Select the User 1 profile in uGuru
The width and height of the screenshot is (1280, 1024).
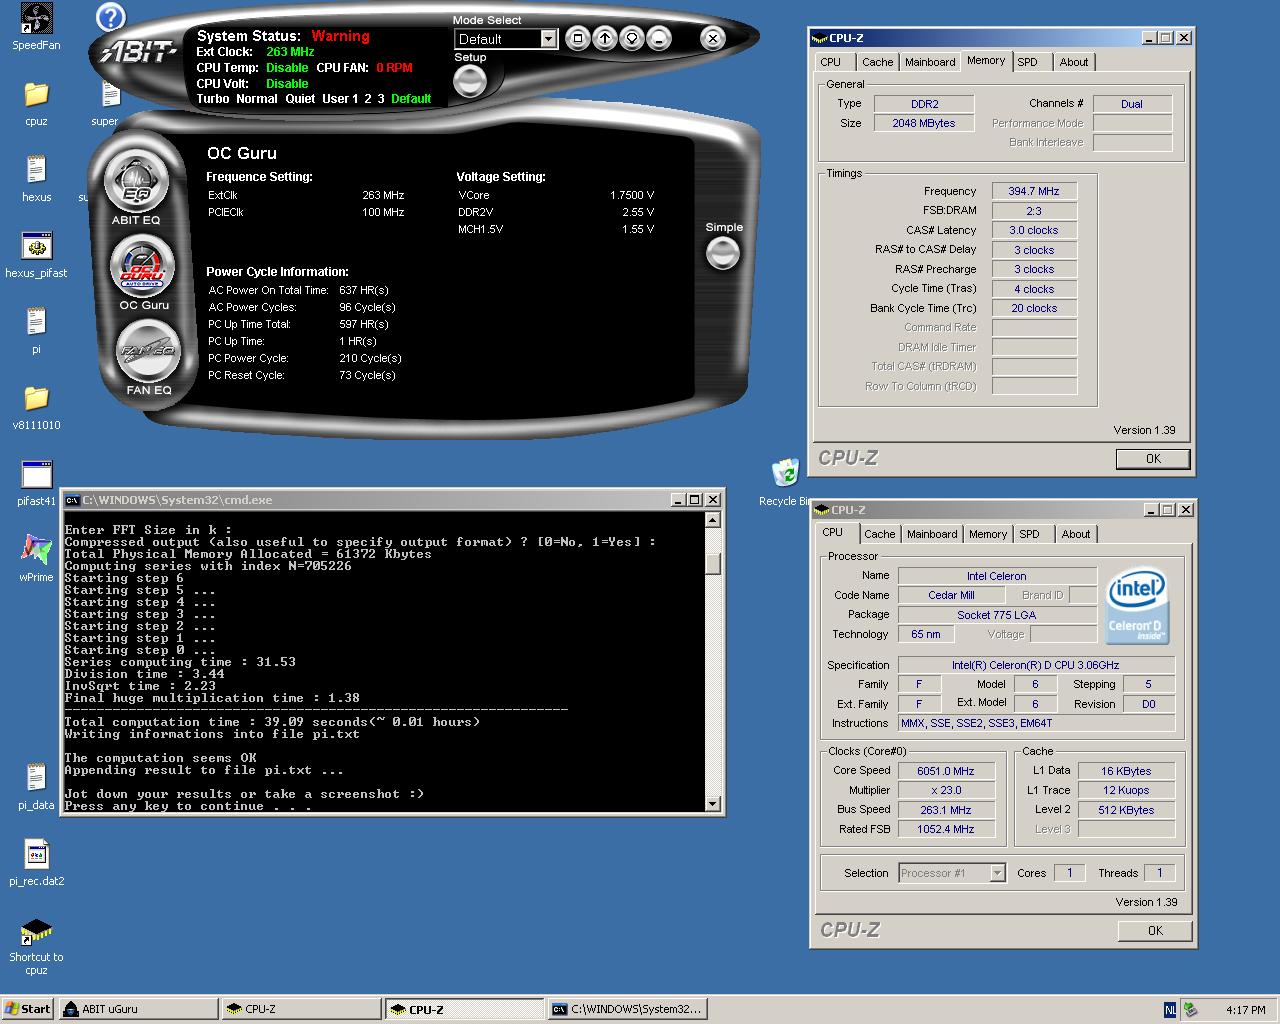click(x=340, y=99)
